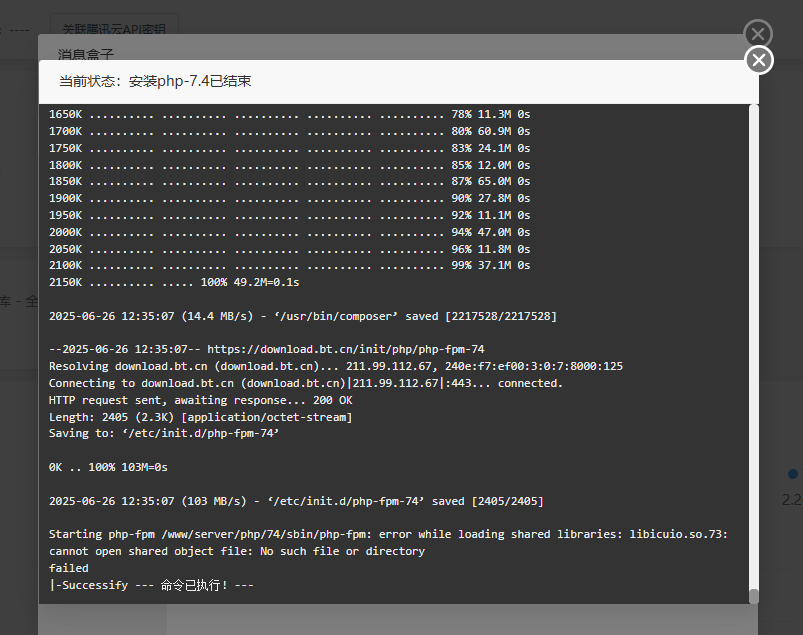Image resolution: width=803 pixels, height=635 pixels.
Task: Click the '/etc/init.d/php-fpm-74' saved [2405/2405] line
Action: tap(296, 501)
